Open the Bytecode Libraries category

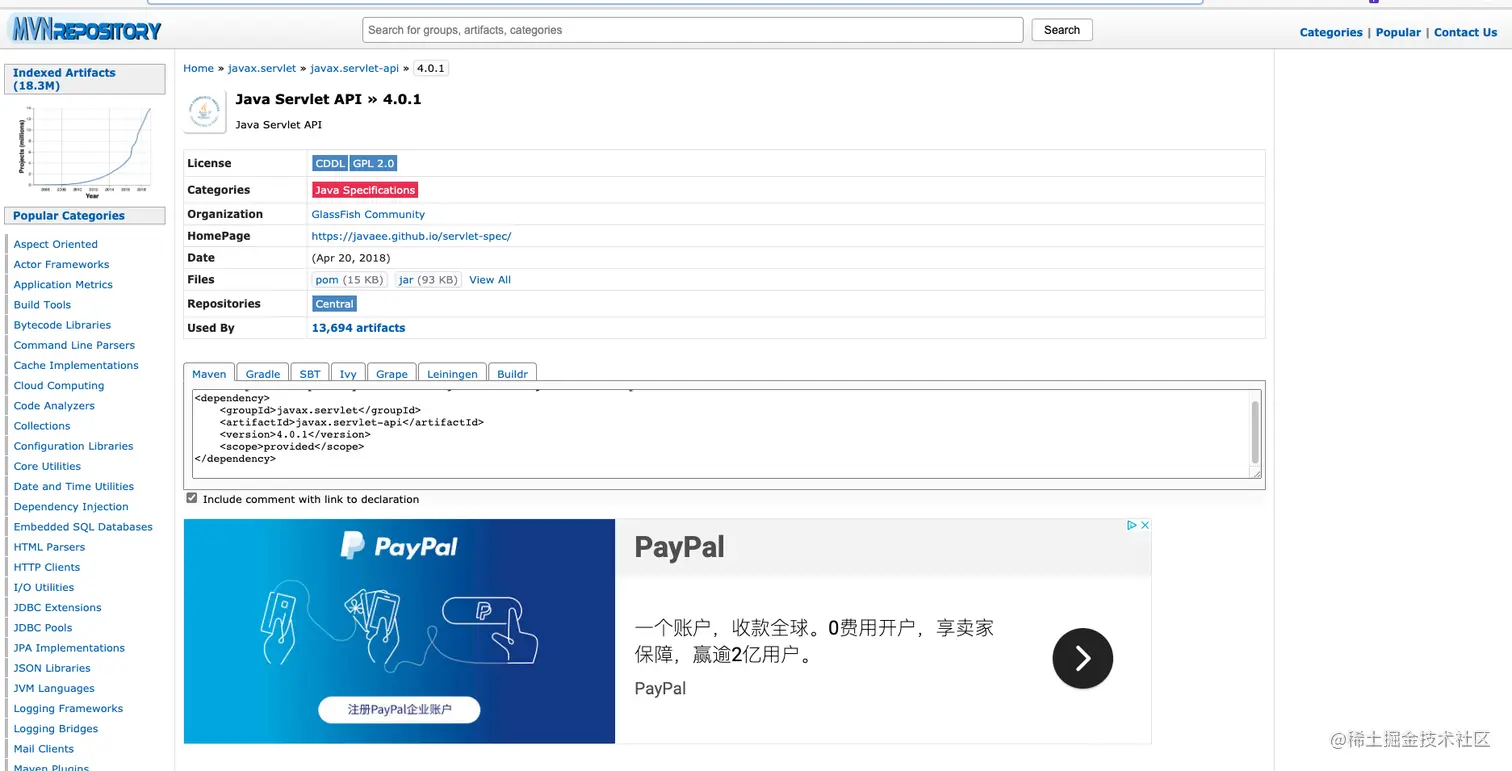pyautogui.click(x=62, y=325)
